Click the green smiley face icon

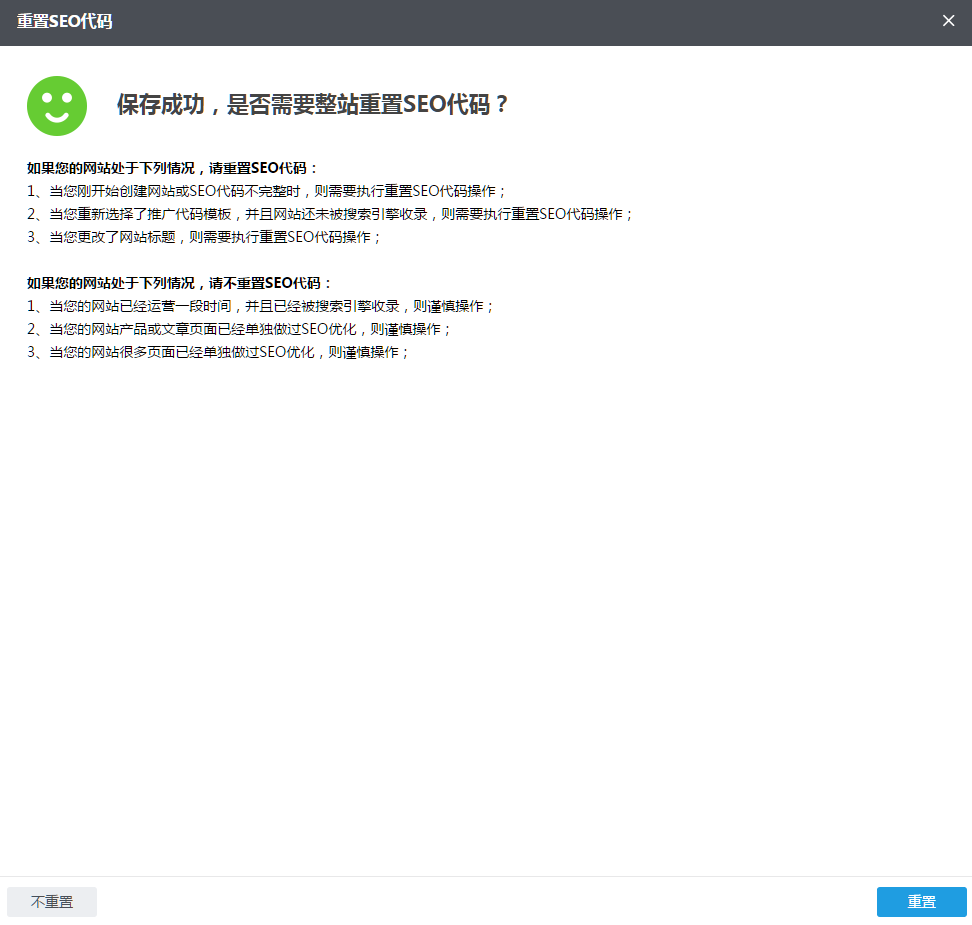[x=57, y=105]
